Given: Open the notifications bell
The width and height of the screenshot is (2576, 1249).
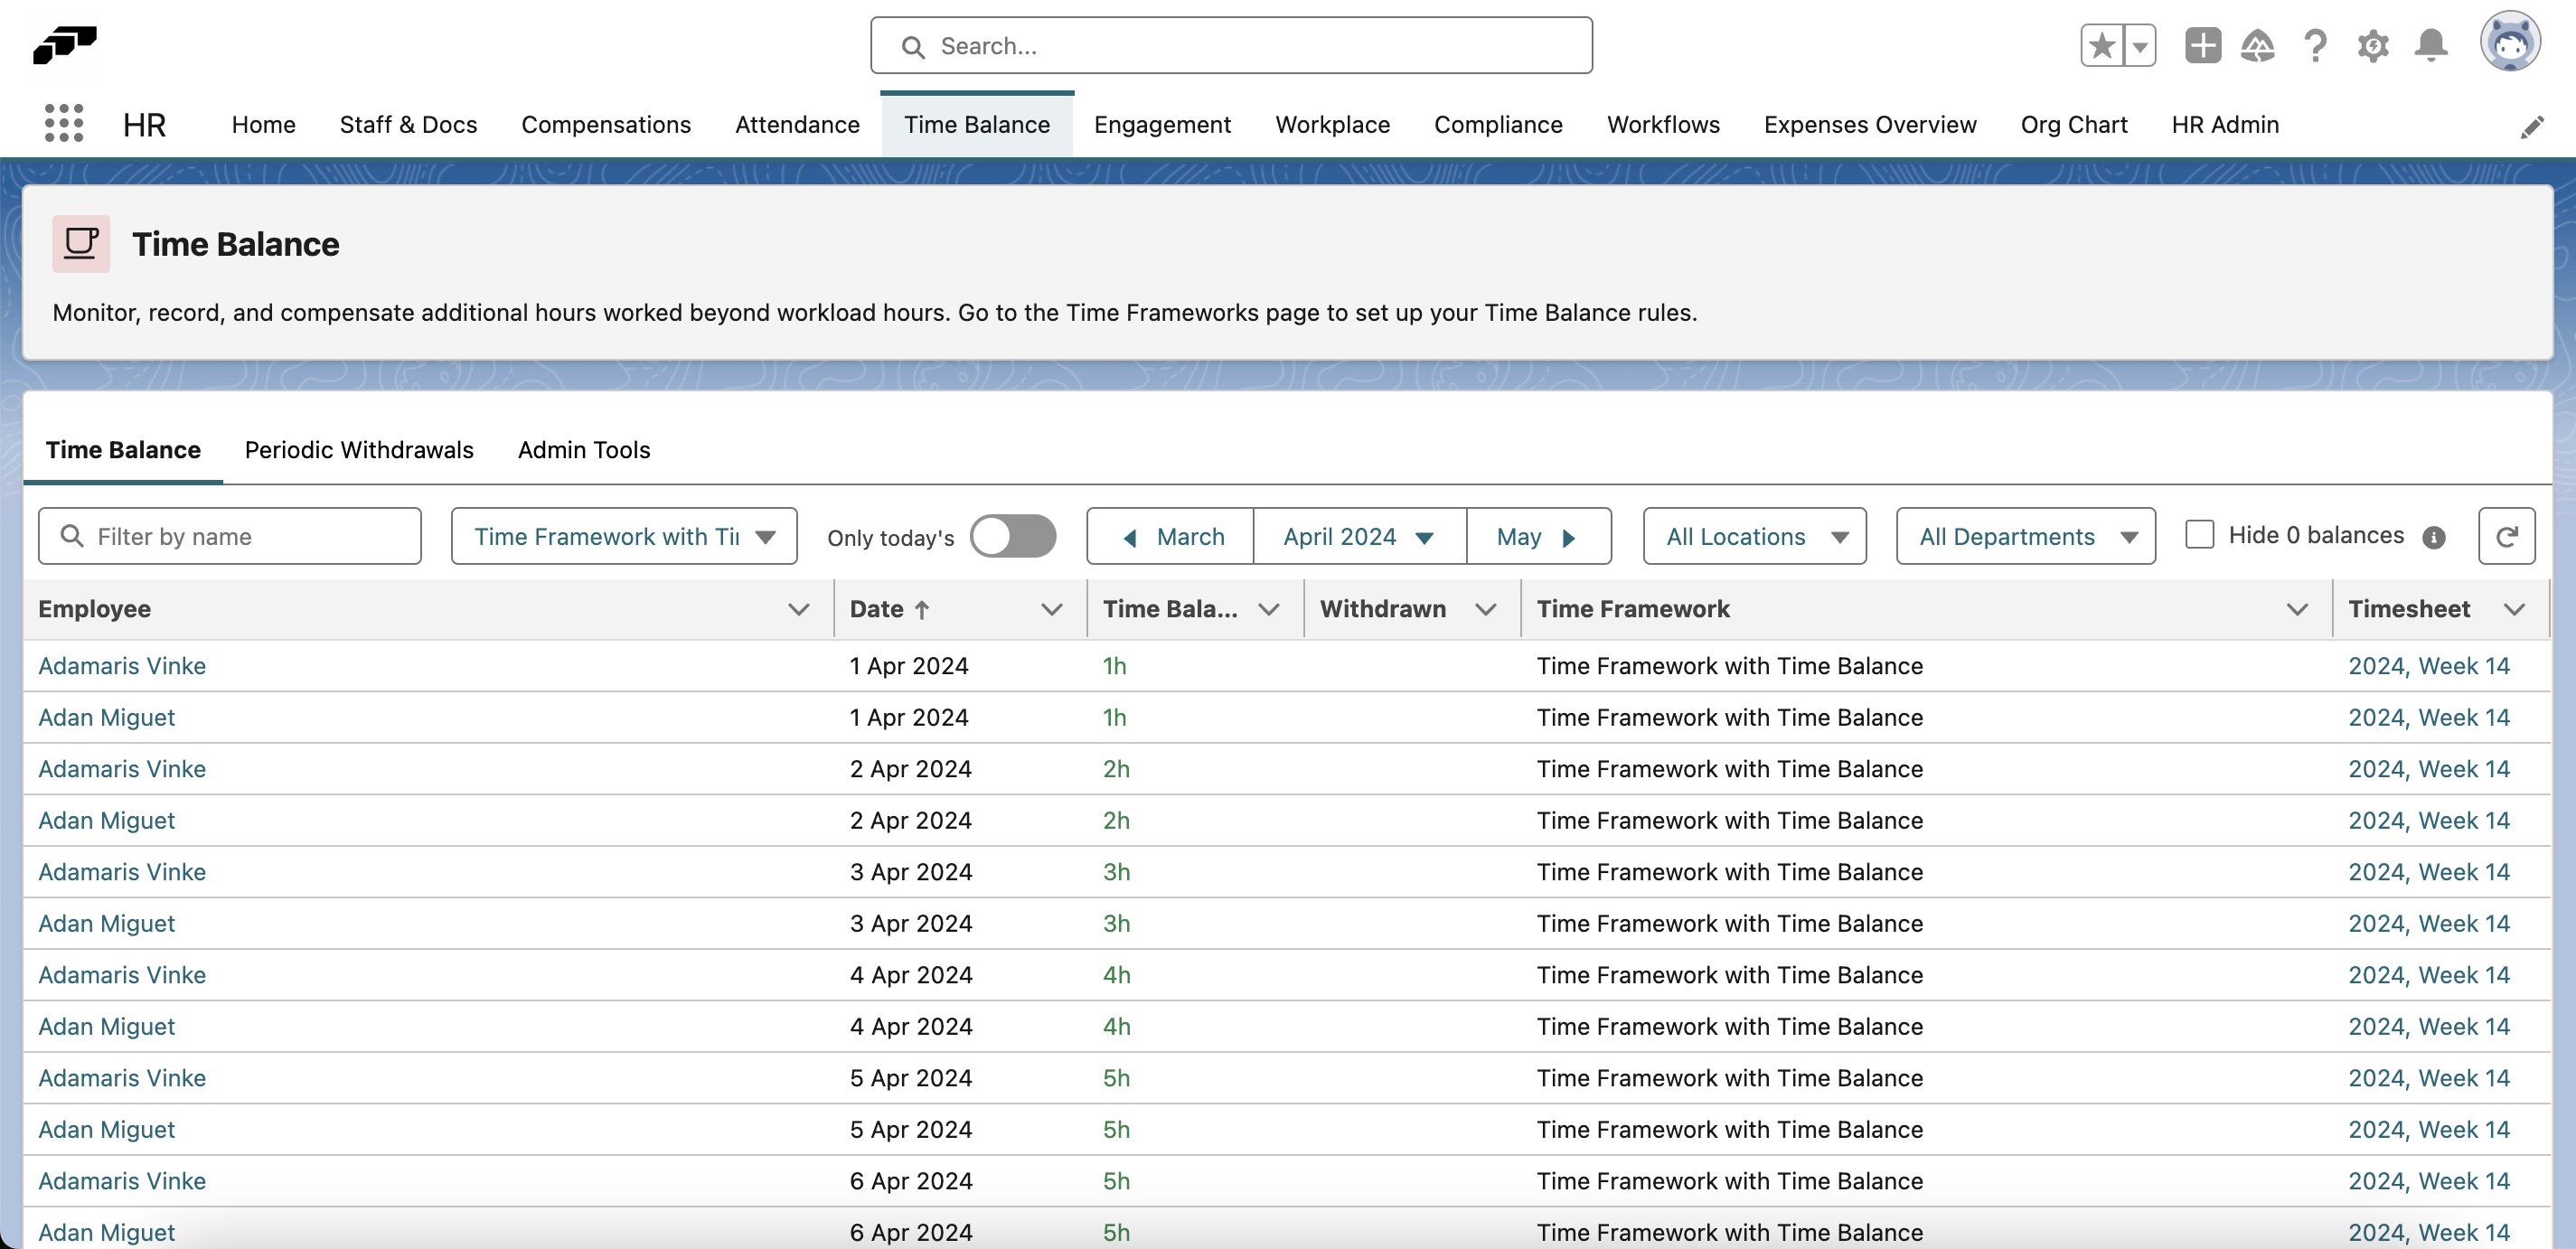Looking at the screenshot, I should 2431,46.
